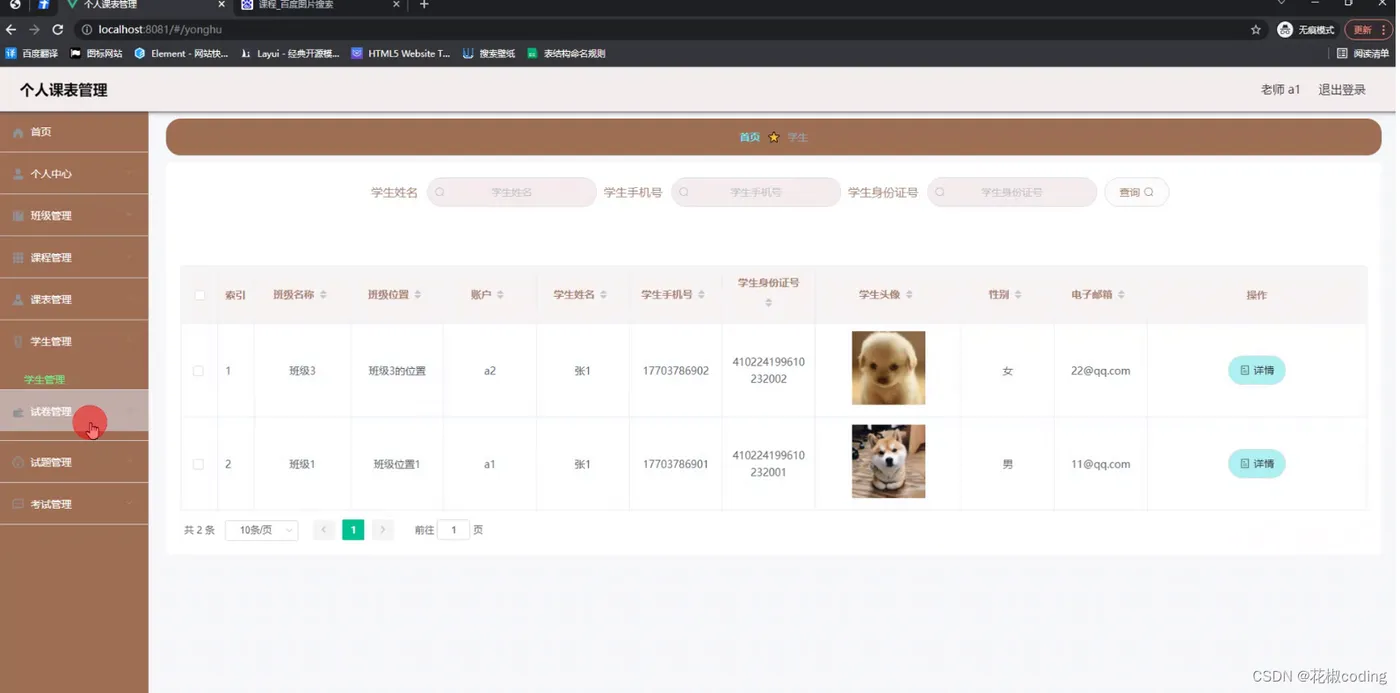Click the 首页 breadcrumb link

pyautogui.click(x=749, y=138)
